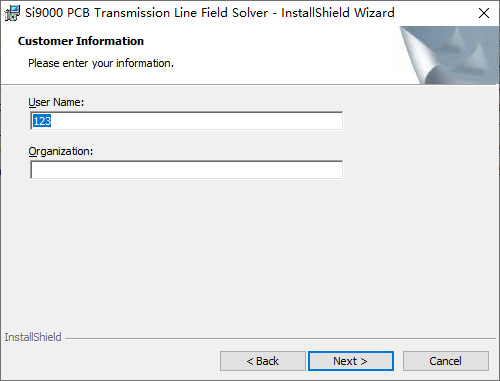Click the Organization label
Image resolution: width=500 pixels, height=381 pixels.
pos(61,151)
